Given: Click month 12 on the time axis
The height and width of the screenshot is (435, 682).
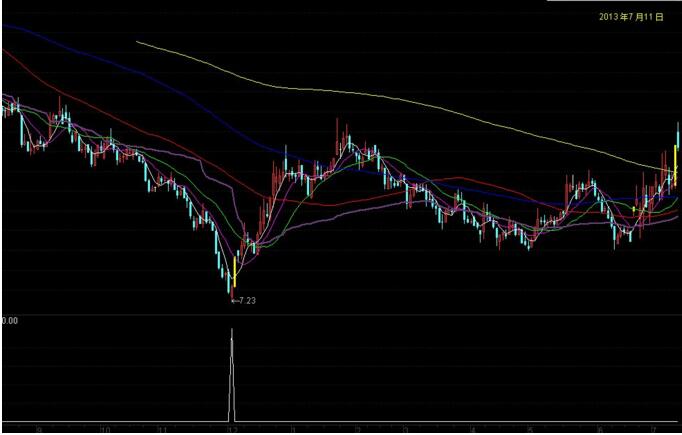Looking at the screenshot, I should 232,428.
